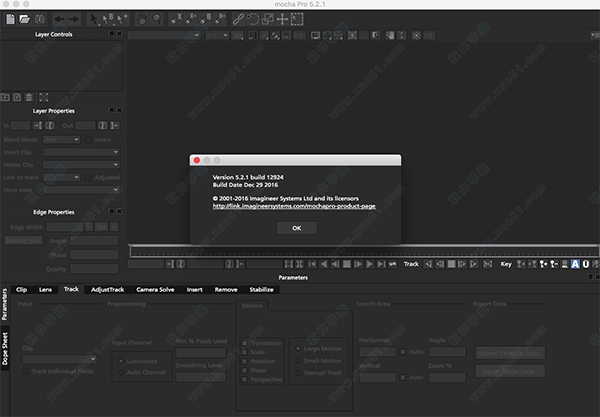Switch to the AdjustTrack tab
This screenshot has width=600, height=417.
pyautogui.click(x=108, y=290)
